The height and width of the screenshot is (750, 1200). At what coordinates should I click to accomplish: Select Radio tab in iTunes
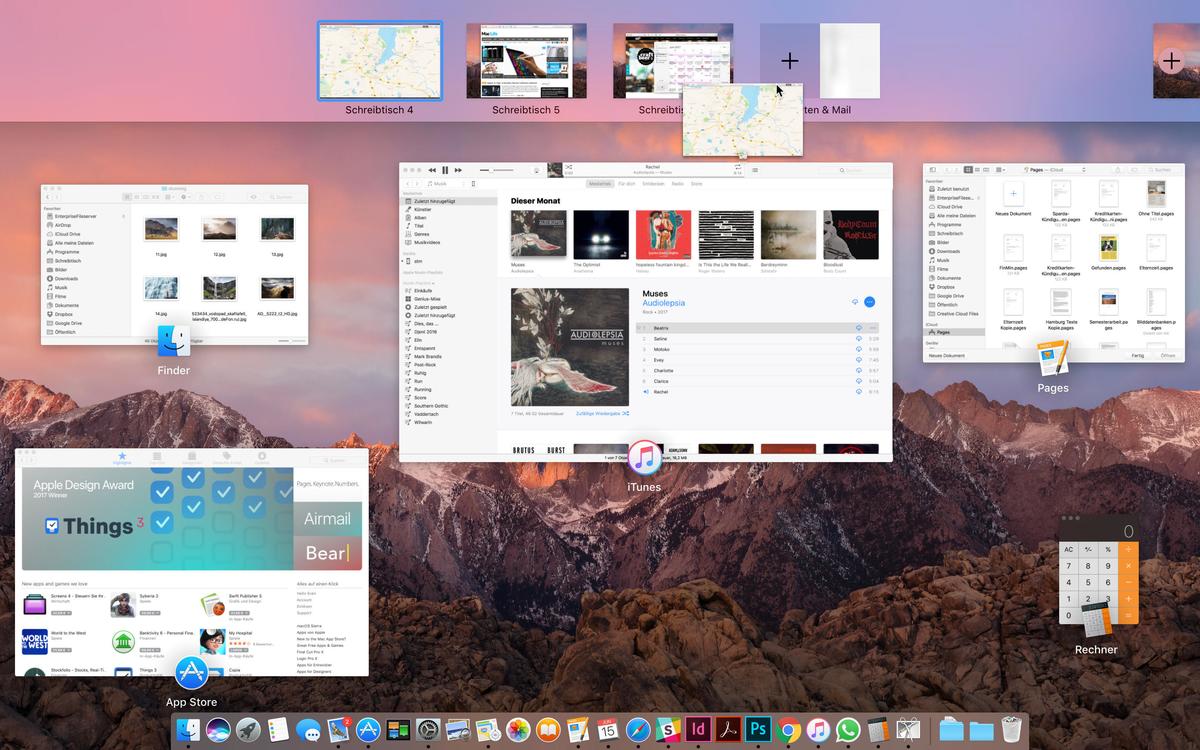point(677,184)
